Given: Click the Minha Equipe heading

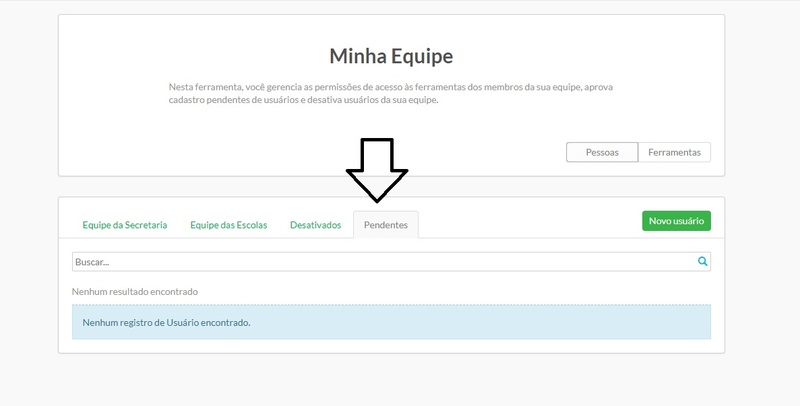Looking at the screenshot, I should point(391,56).
